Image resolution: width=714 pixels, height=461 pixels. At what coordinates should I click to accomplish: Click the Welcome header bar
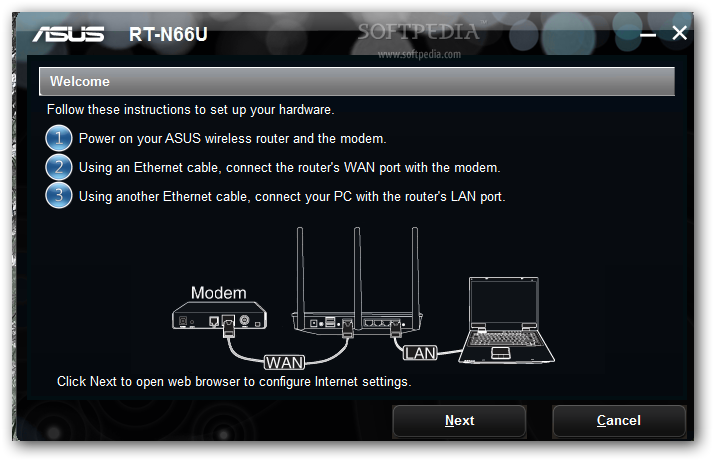click(357, 82)
